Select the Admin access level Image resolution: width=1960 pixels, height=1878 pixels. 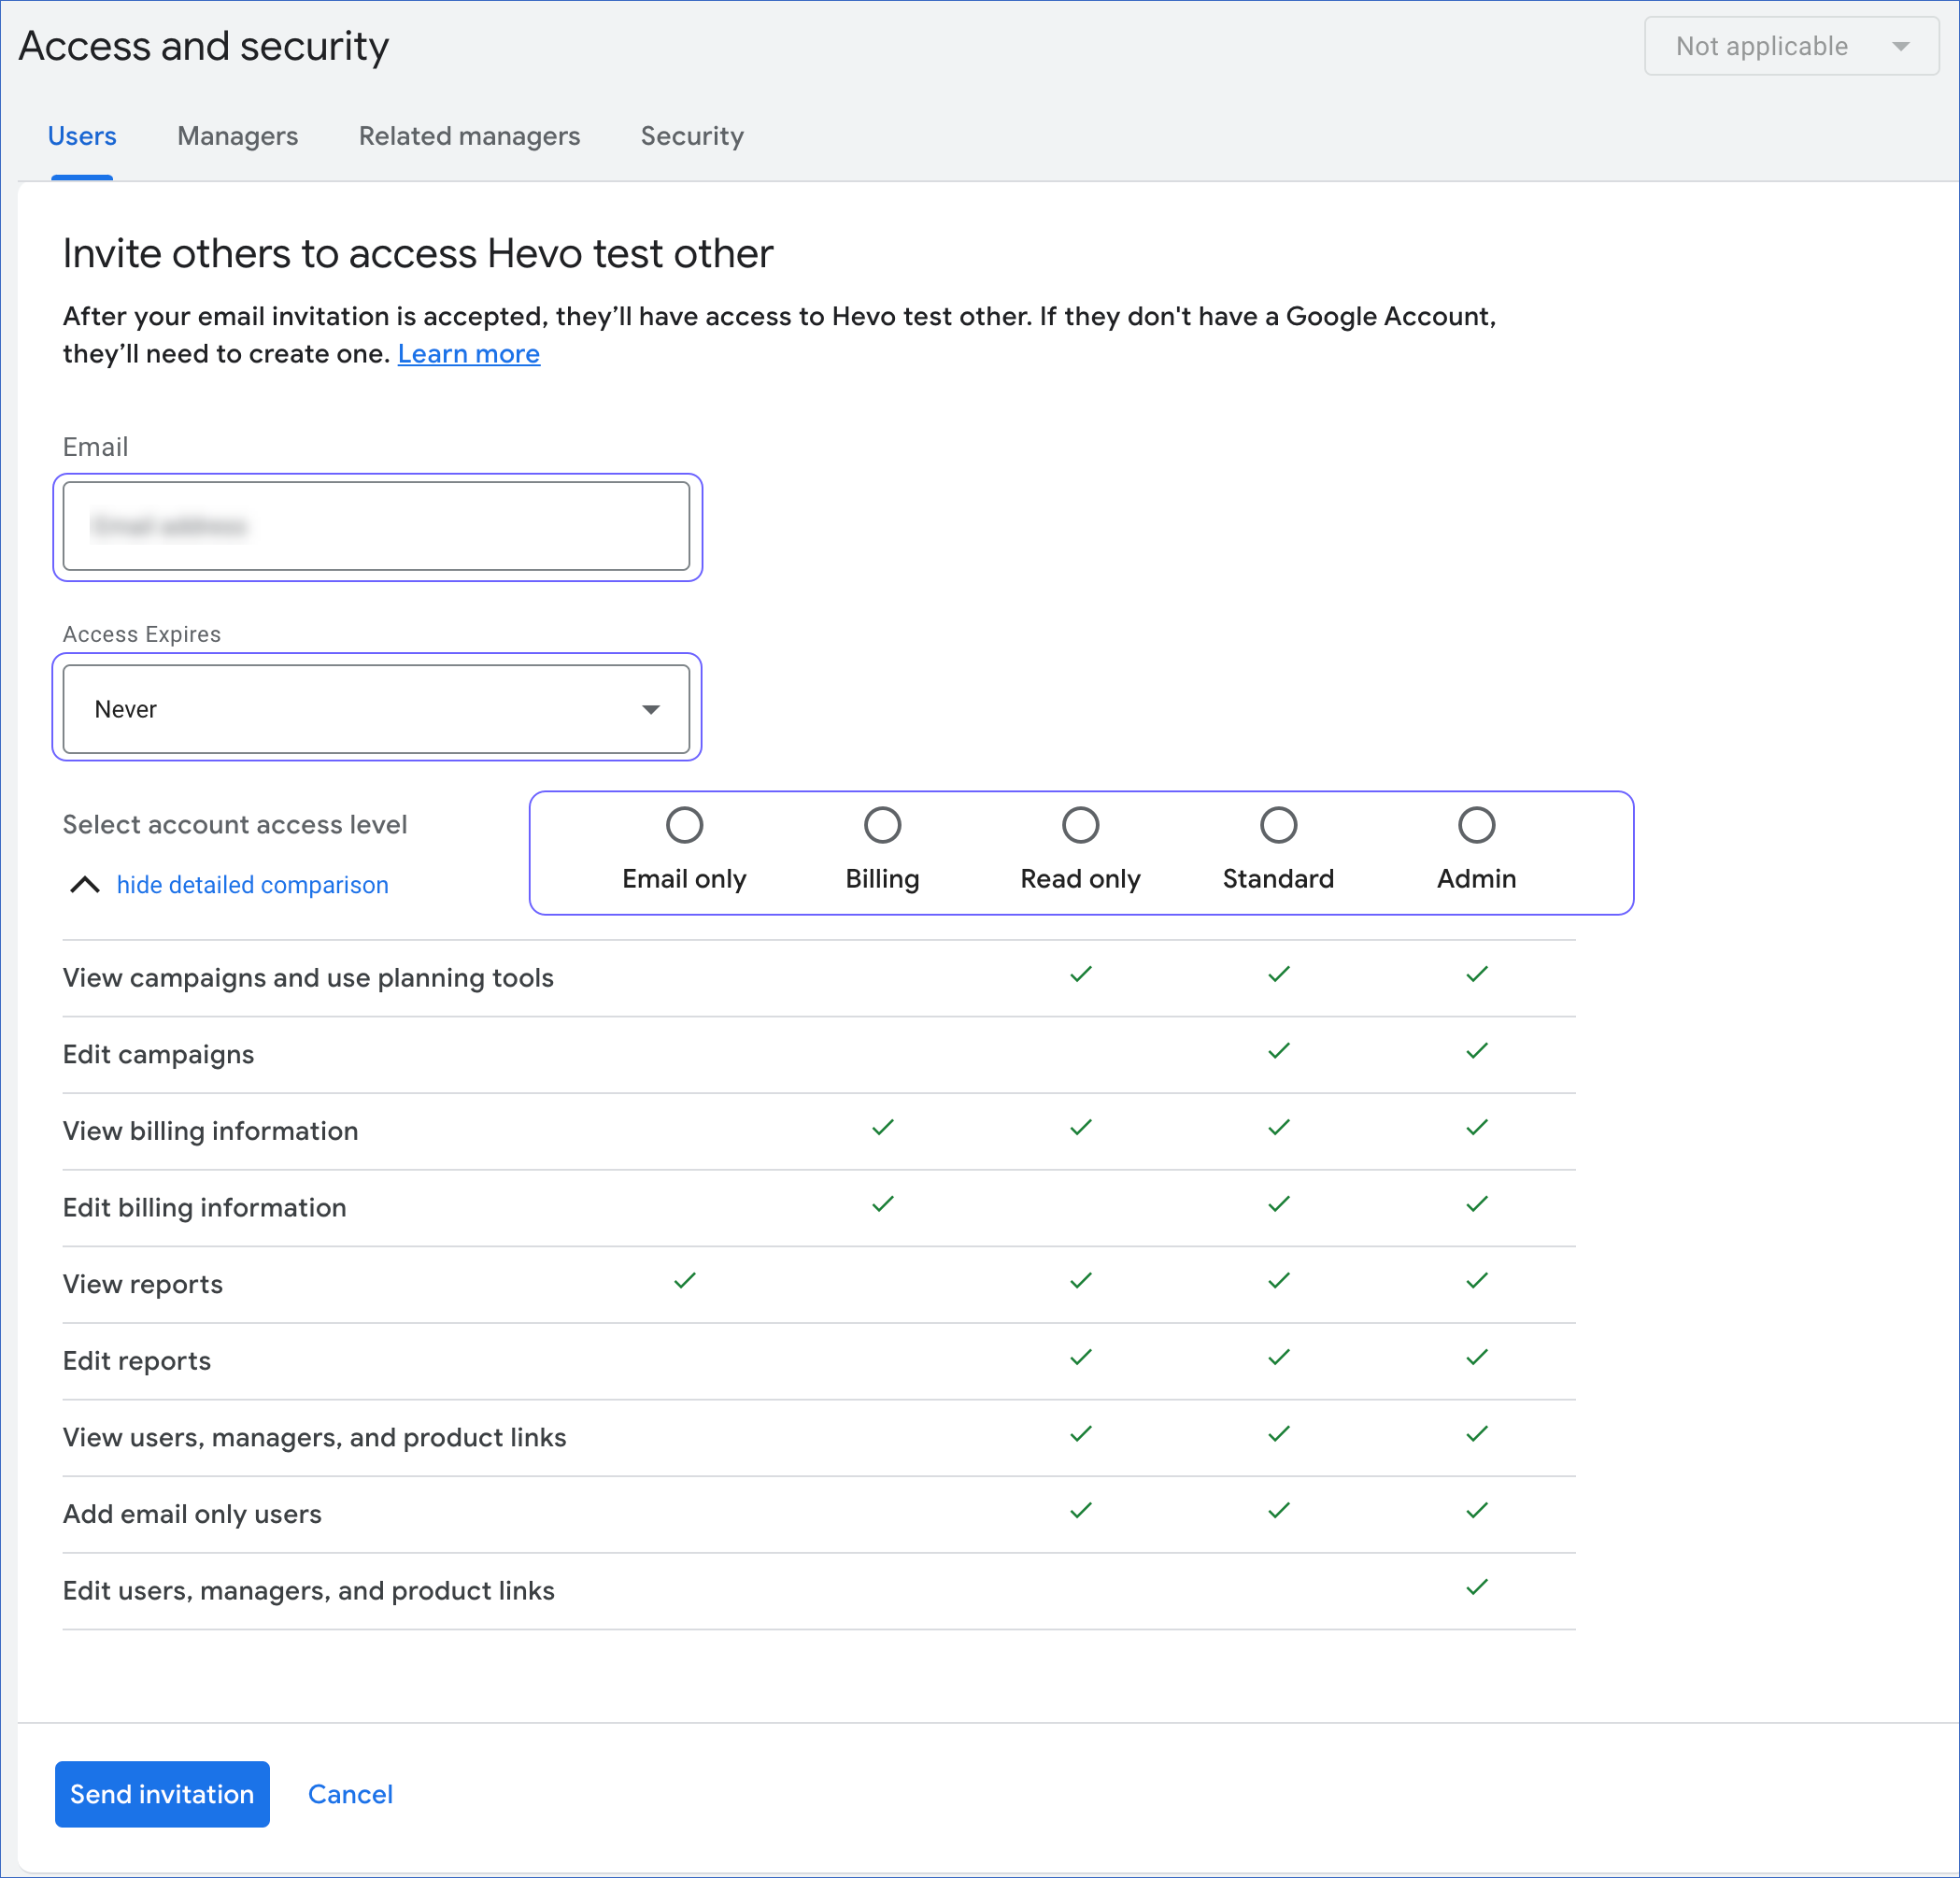click(1476, 825)
